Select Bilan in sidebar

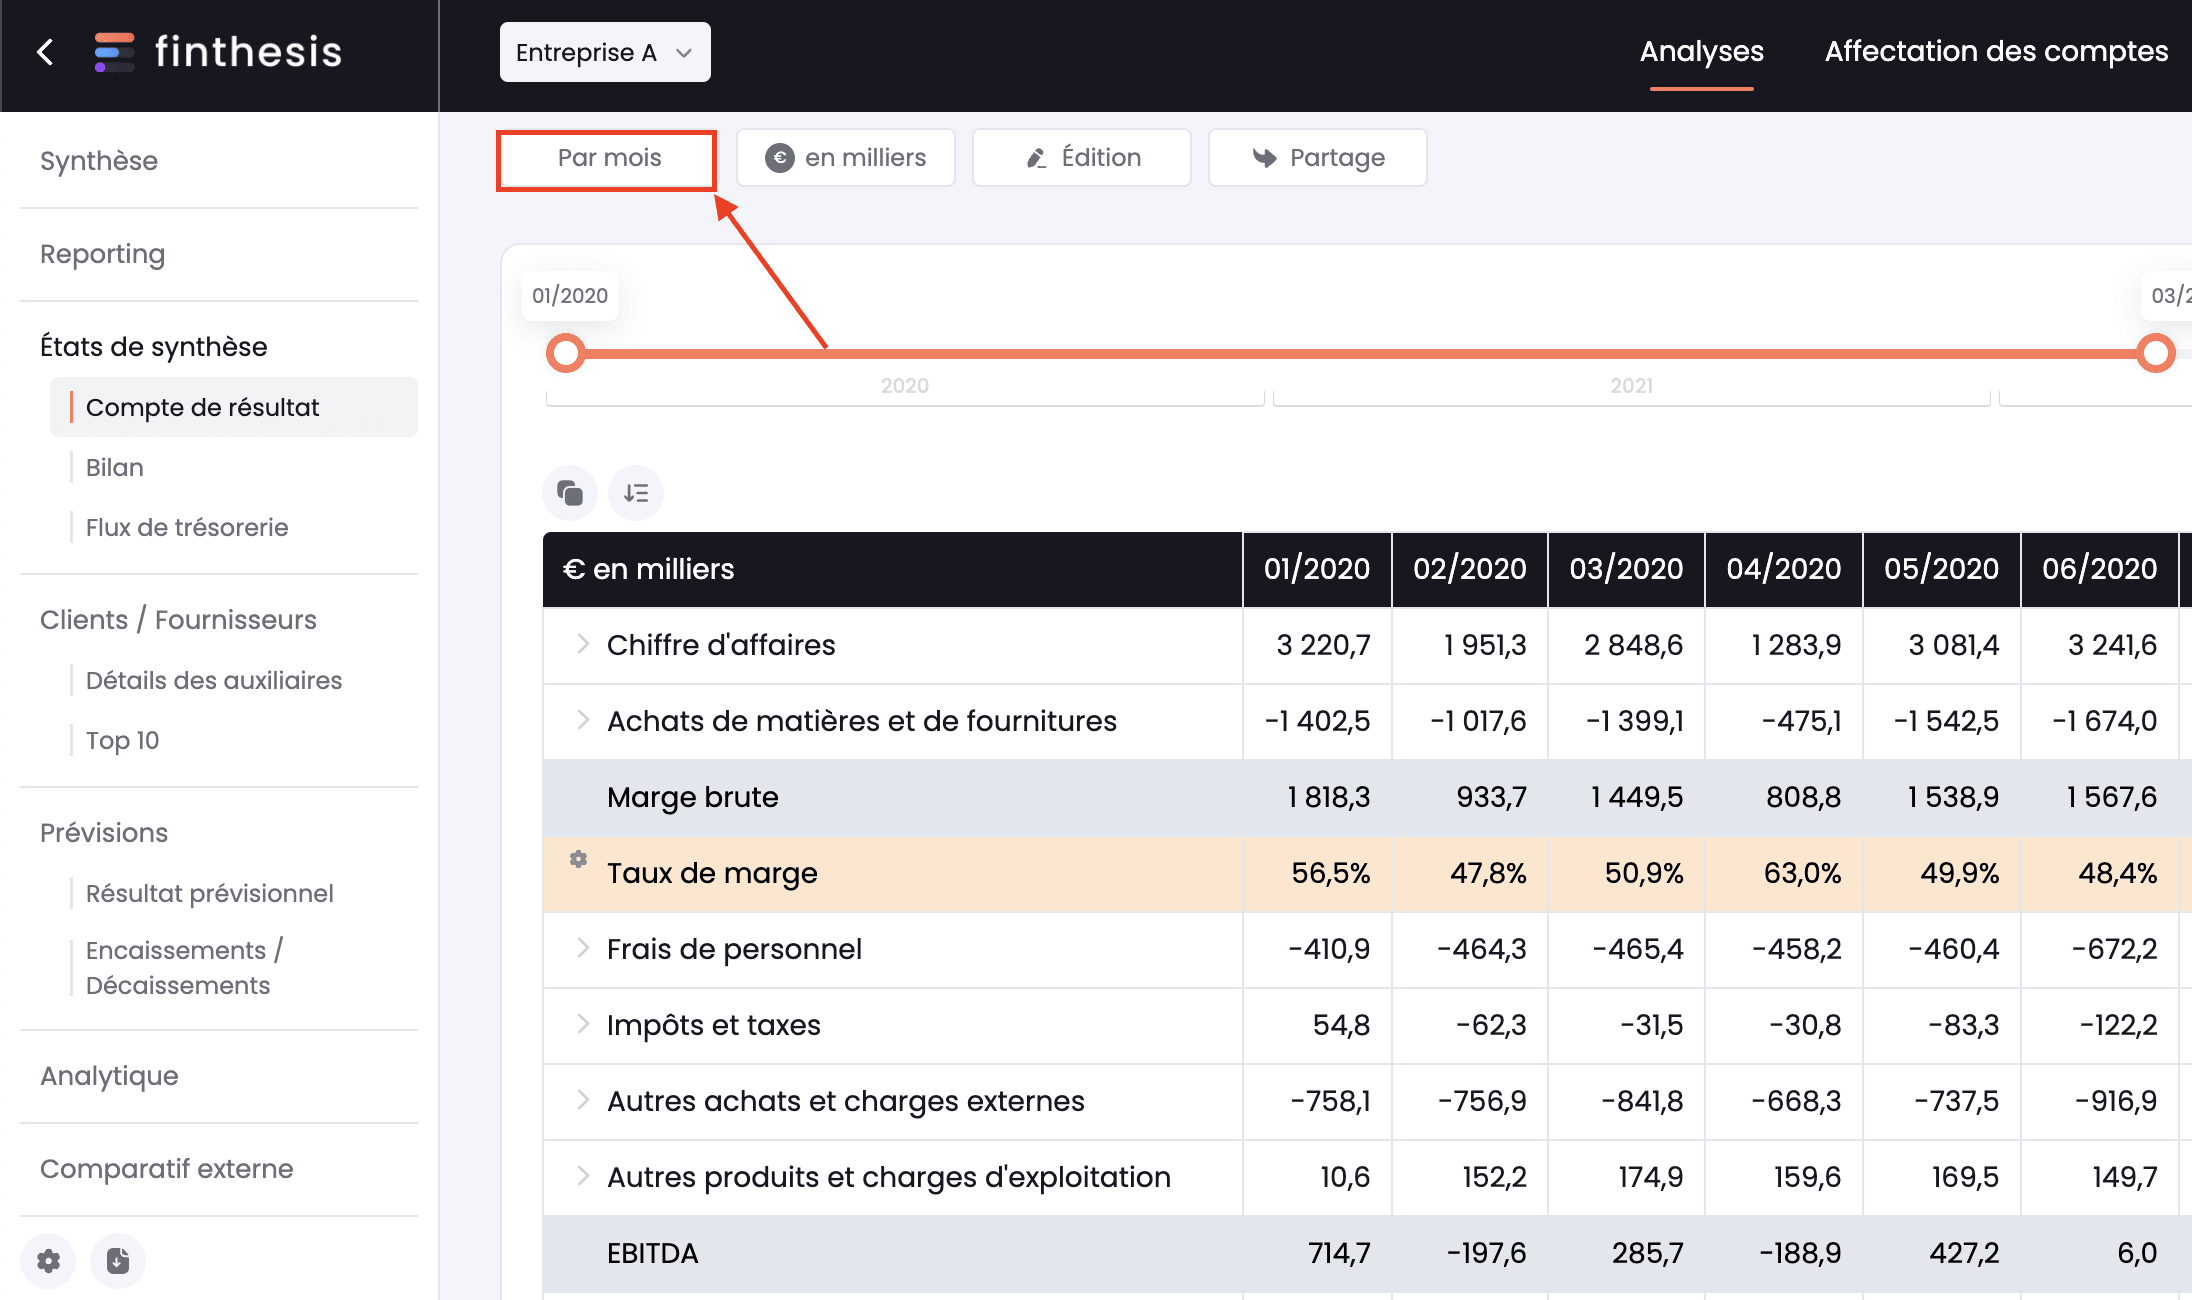tap(115, 467)
